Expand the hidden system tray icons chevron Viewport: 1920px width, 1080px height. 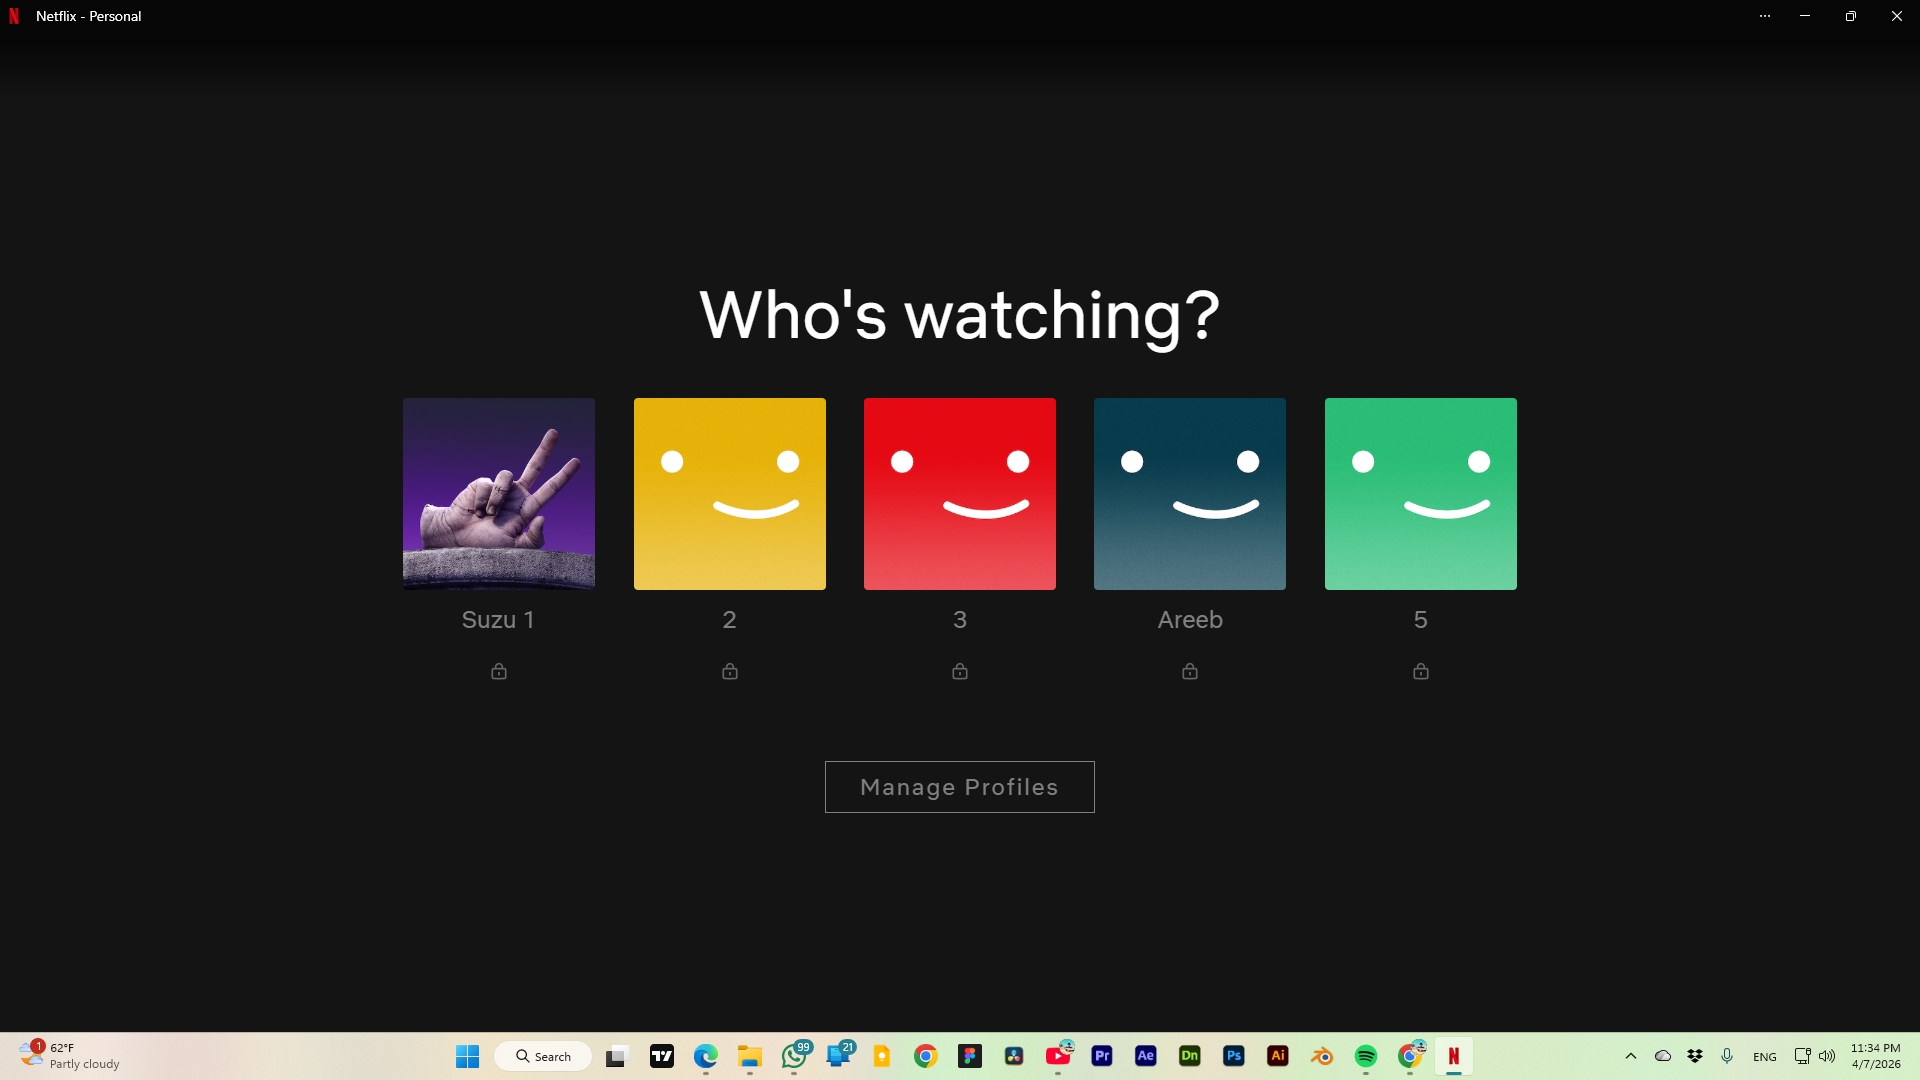(x=1630, y=1056)
